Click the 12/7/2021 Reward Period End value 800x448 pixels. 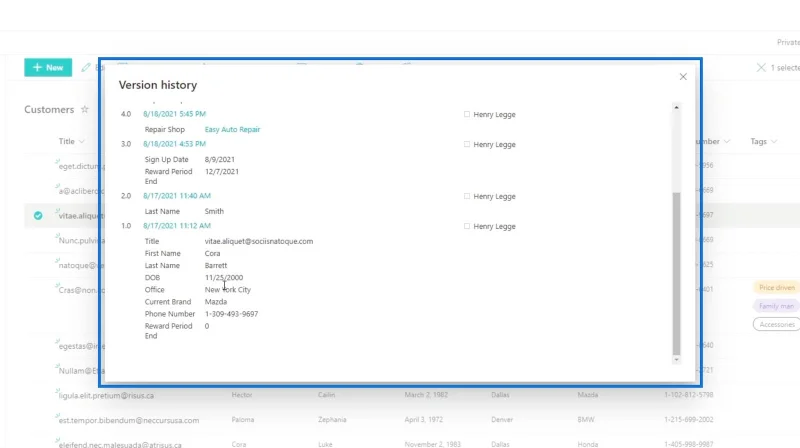(x=221, y=172)
